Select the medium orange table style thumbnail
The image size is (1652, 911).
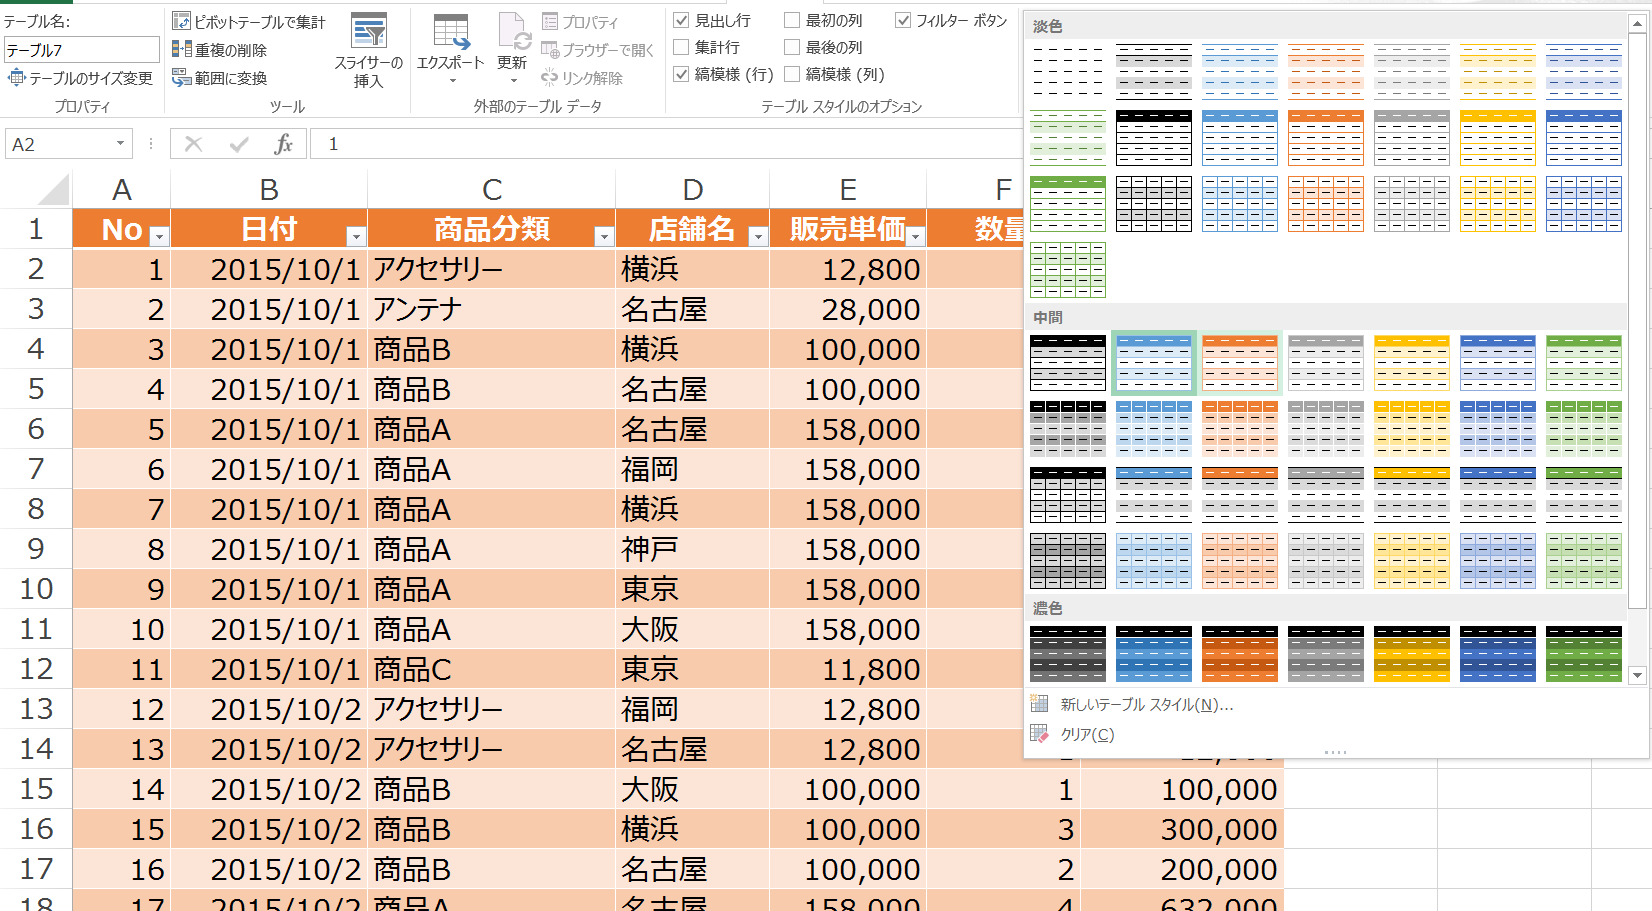point(1240,363)
